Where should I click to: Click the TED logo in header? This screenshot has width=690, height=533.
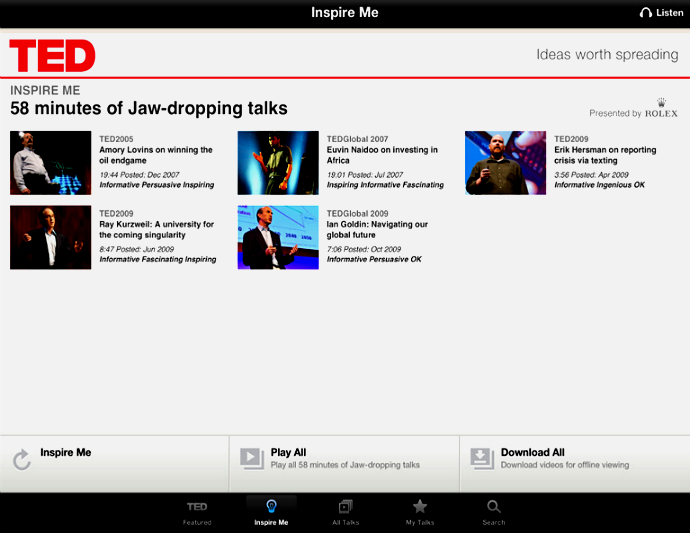pos(52,55)
